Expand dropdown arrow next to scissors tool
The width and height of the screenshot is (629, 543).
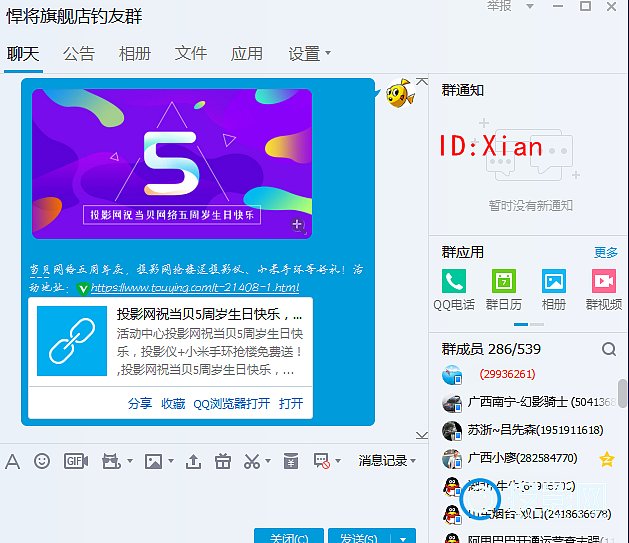pyautogui.click(x=268, y=461)
